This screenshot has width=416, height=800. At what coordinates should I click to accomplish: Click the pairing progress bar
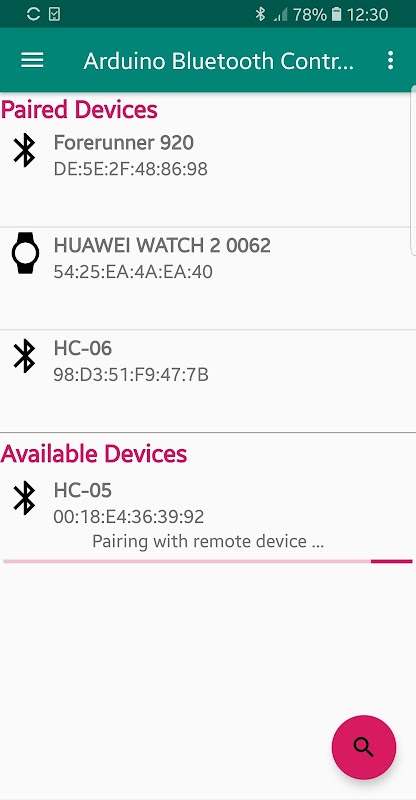point(208,561)
